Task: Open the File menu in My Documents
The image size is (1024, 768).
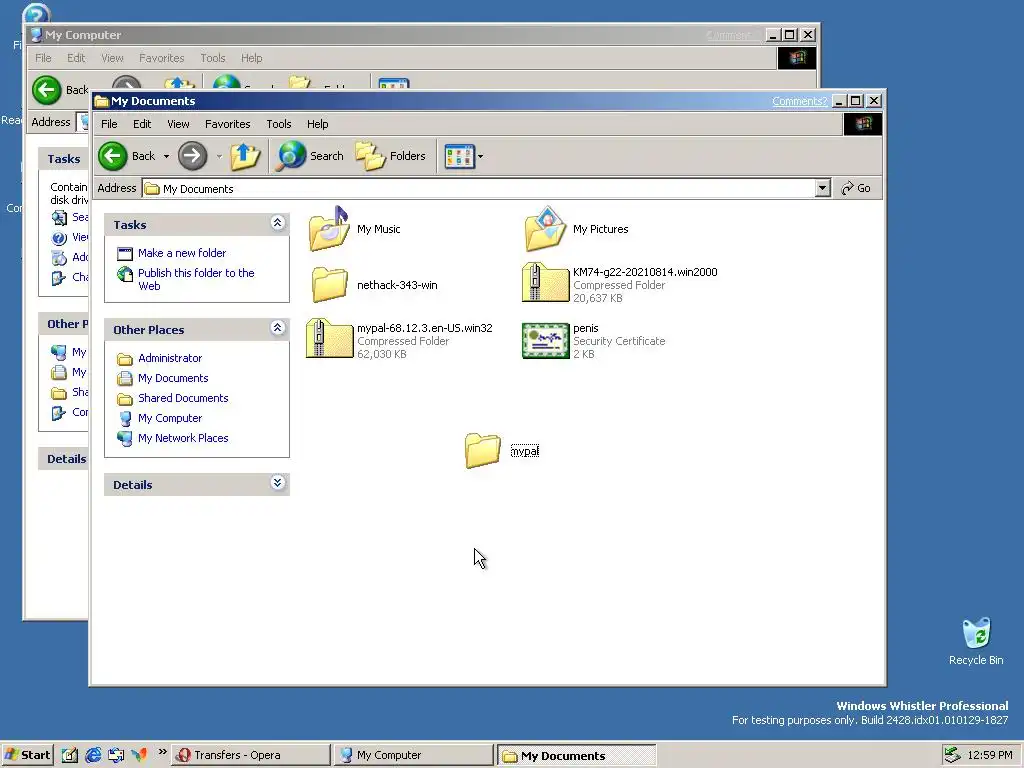Action: (109, 124)
